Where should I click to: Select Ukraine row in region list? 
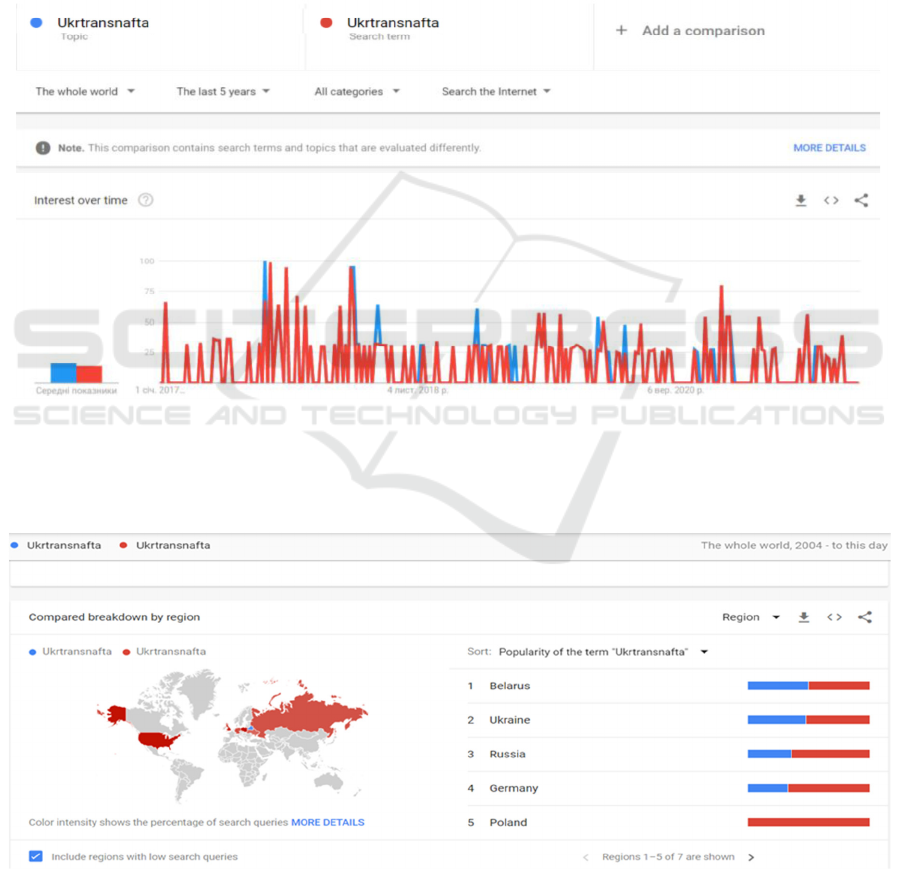(x=669, y=720)
